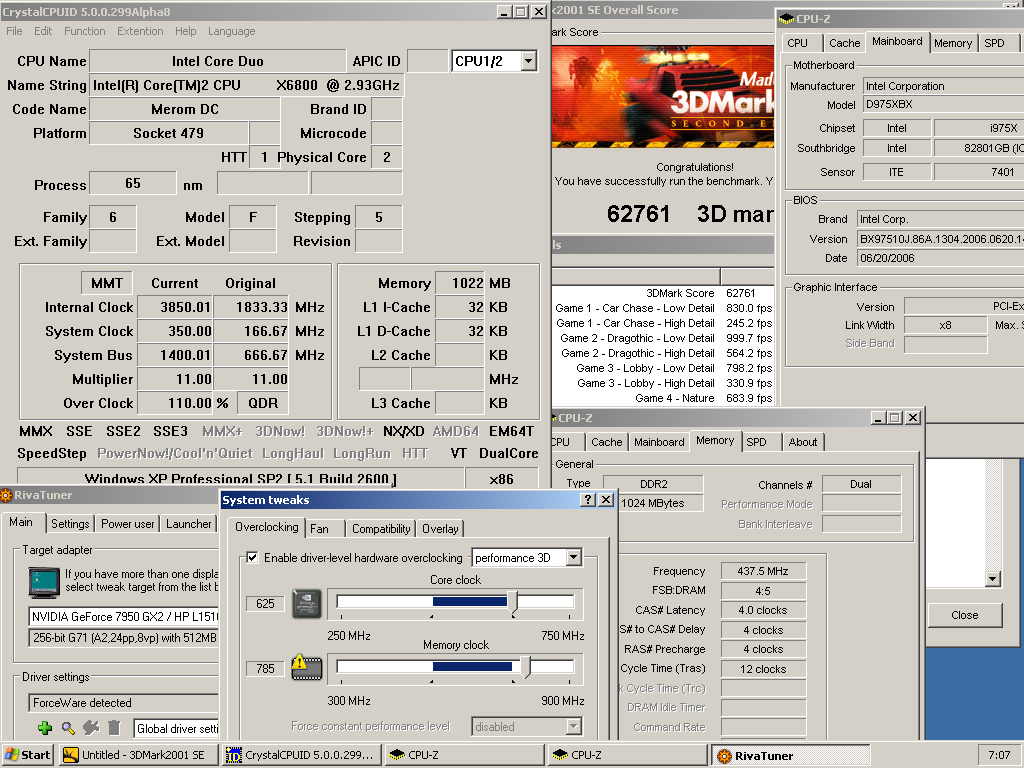Click the NVIDIA GeForce 7950 GX2 adapter field
Image resolution: width=1024 pixels, height=768 pixels.
click(x=123, y=616)
